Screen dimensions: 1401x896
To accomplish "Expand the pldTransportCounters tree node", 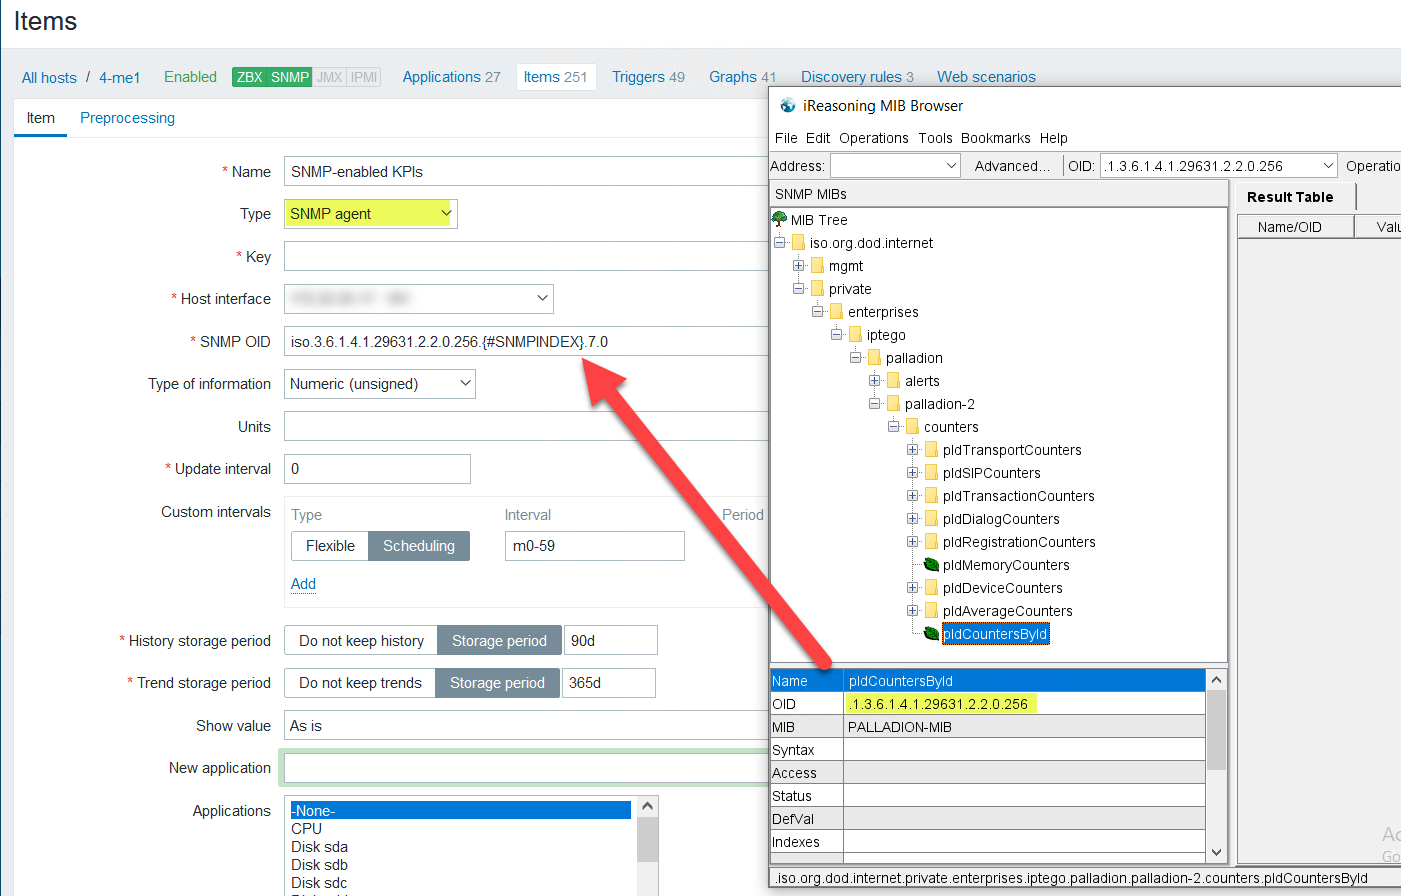I will coord(912,450).
